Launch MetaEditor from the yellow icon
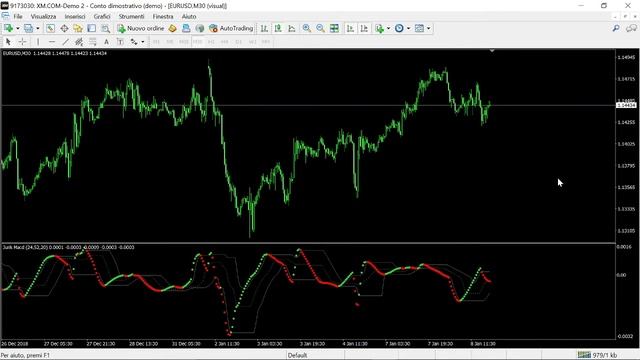Viewport: 640px width, 360px height. pos(173,28)
